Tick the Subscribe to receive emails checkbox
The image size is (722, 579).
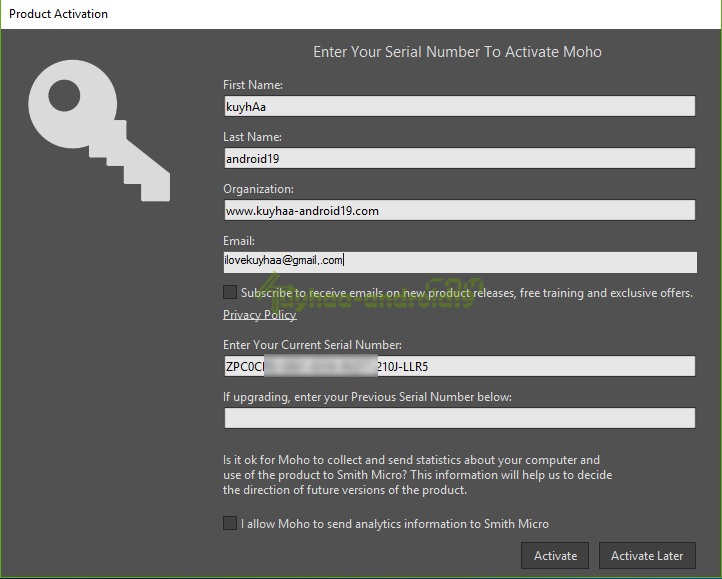(x=230, y=292)
